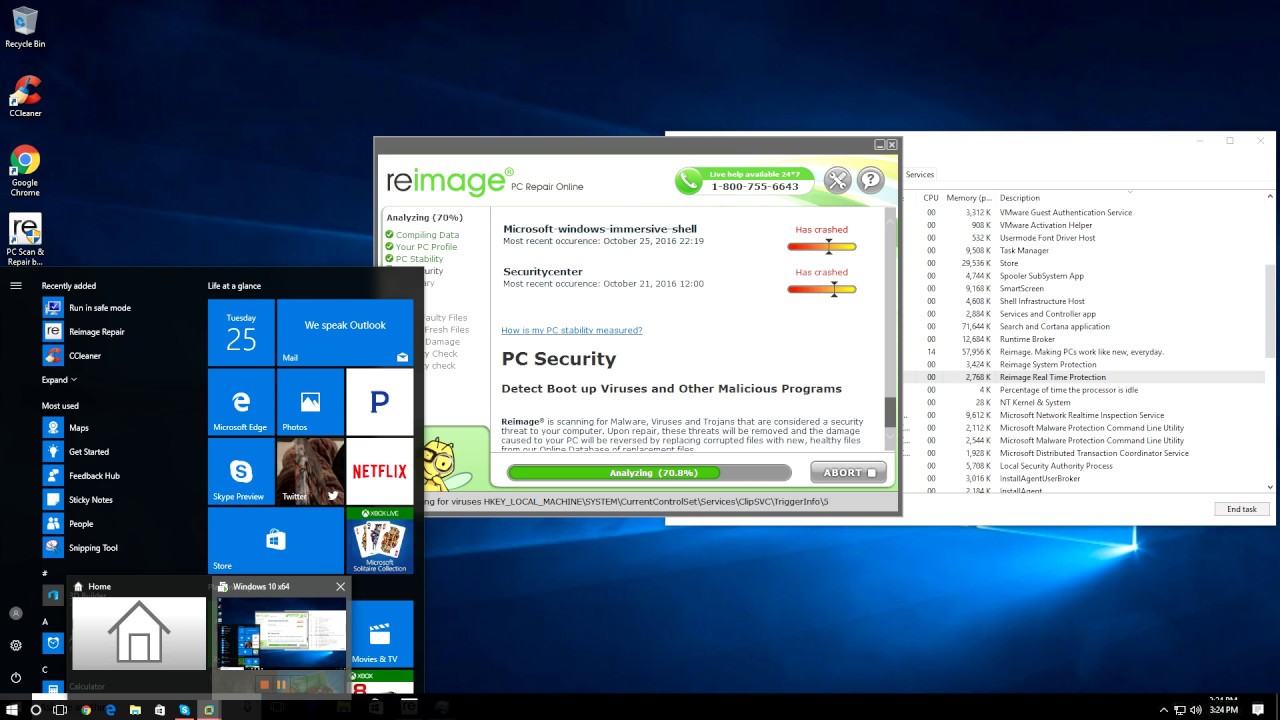Open the Photos tile
Screen dimensions: 1280x720
pos(310,401)
